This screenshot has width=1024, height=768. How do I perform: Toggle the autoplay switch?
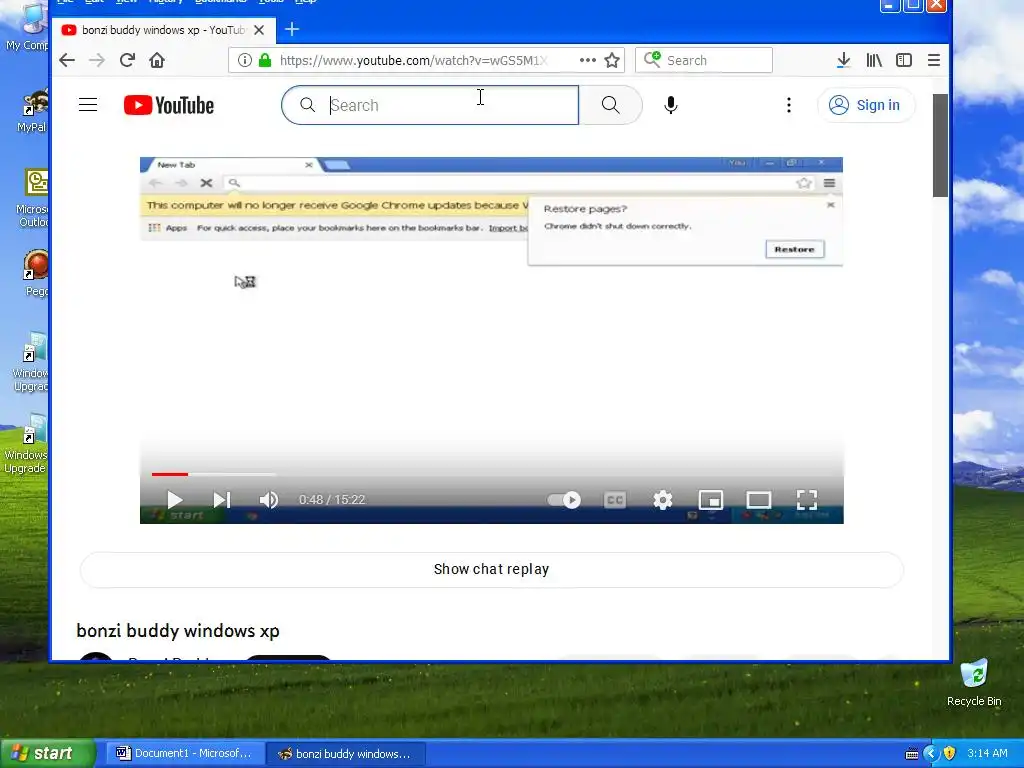point(564,500)
